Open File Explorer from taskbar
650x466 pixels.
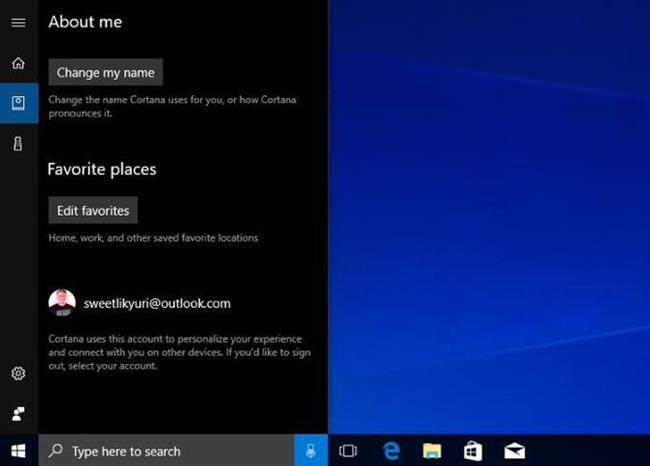click(432, 451)
